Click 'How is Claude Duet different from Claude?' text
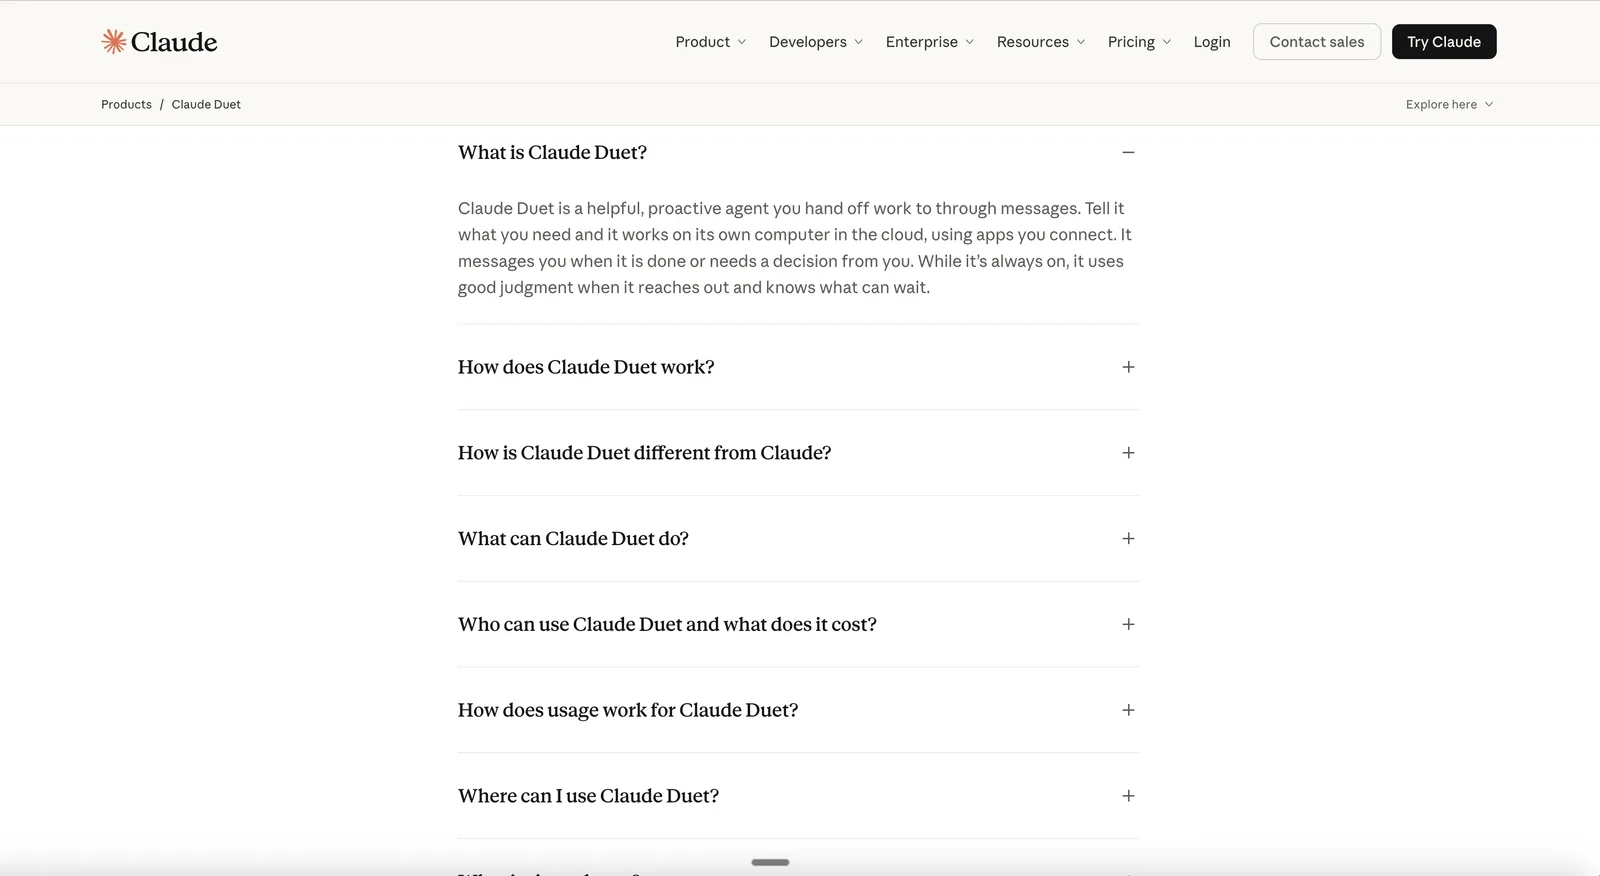Image resolution: width=1600 pixels, height=876 pixels. coord(644,453)
